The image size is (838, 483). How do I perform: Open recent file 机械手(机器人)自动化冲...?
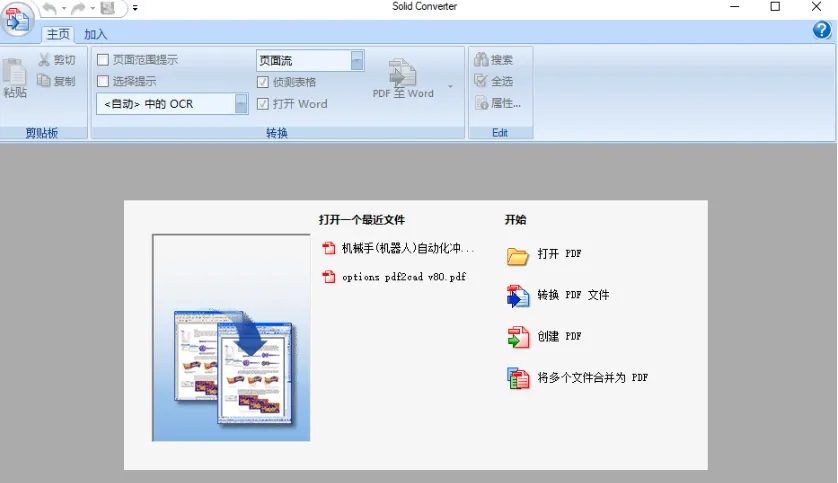tap(408, 248)
